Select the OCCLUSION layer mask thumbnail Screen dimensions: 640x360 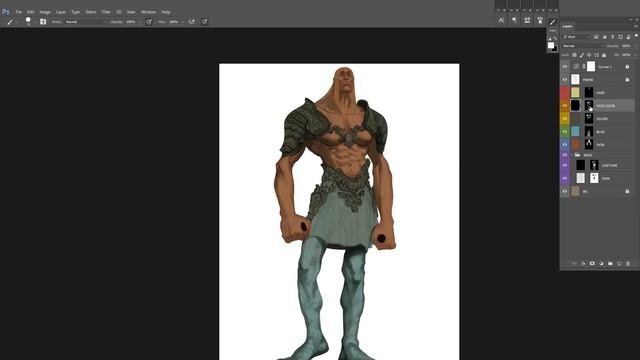click(589, 106)
